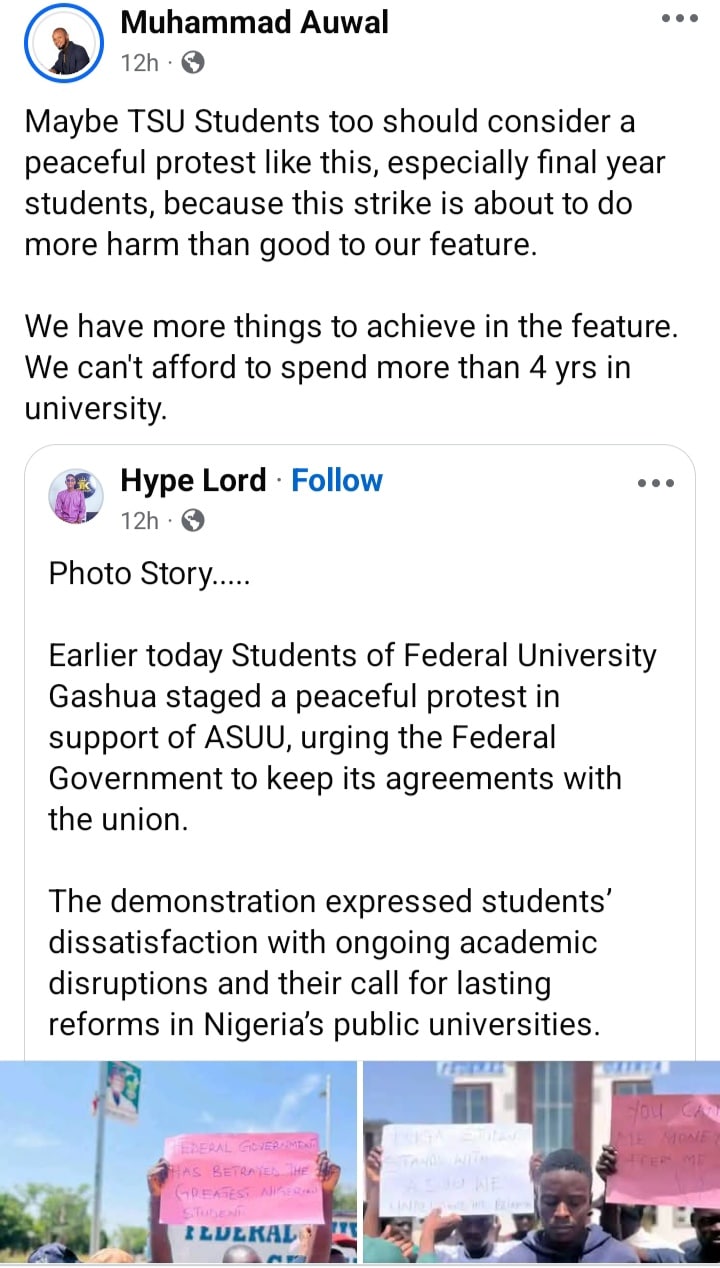Tap the 12h timestamp on shared post
Image resolution: width=720 pixels, height=1268 pixels.
(x=139, y=520)
